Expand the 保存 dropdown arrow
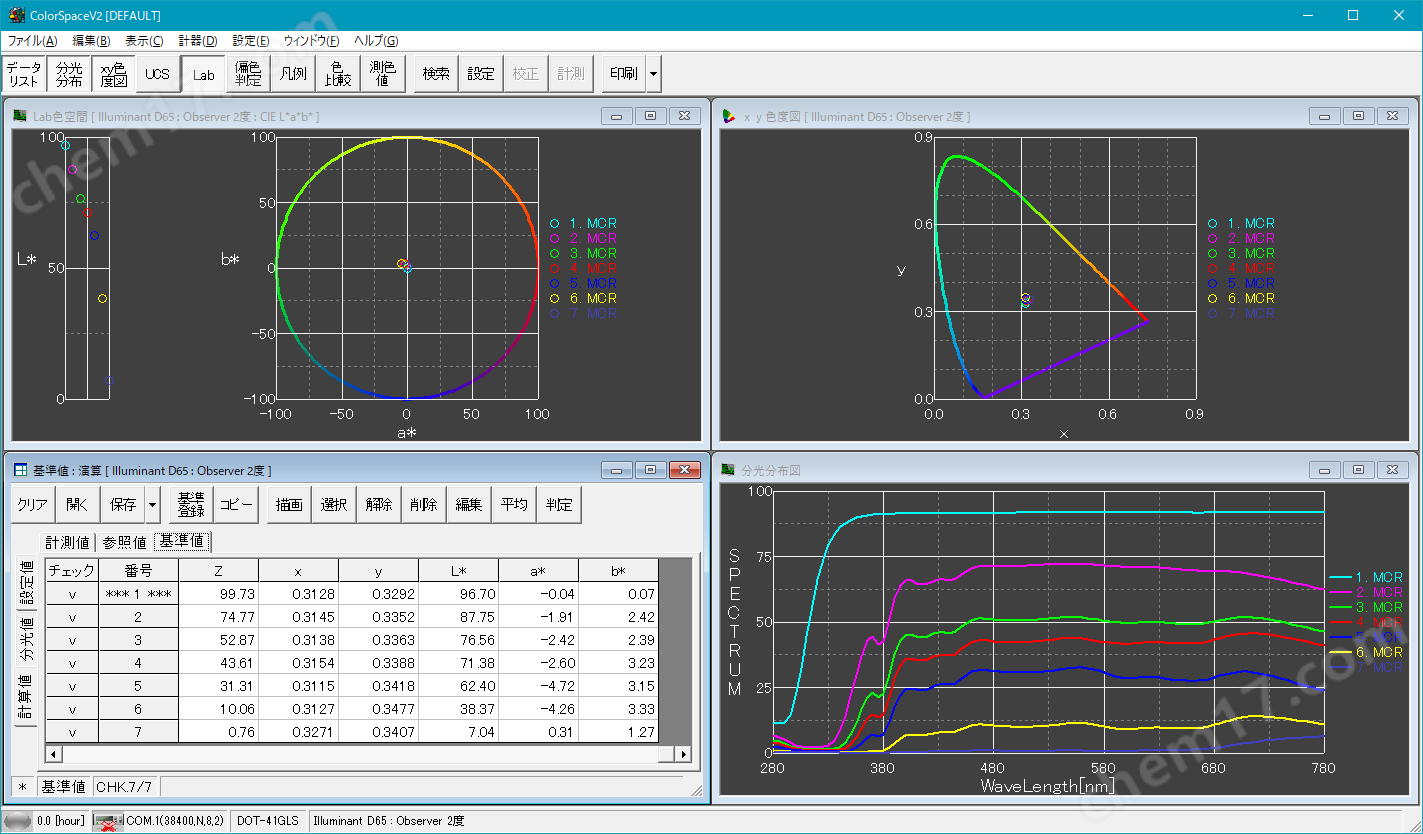 (152, 505)
